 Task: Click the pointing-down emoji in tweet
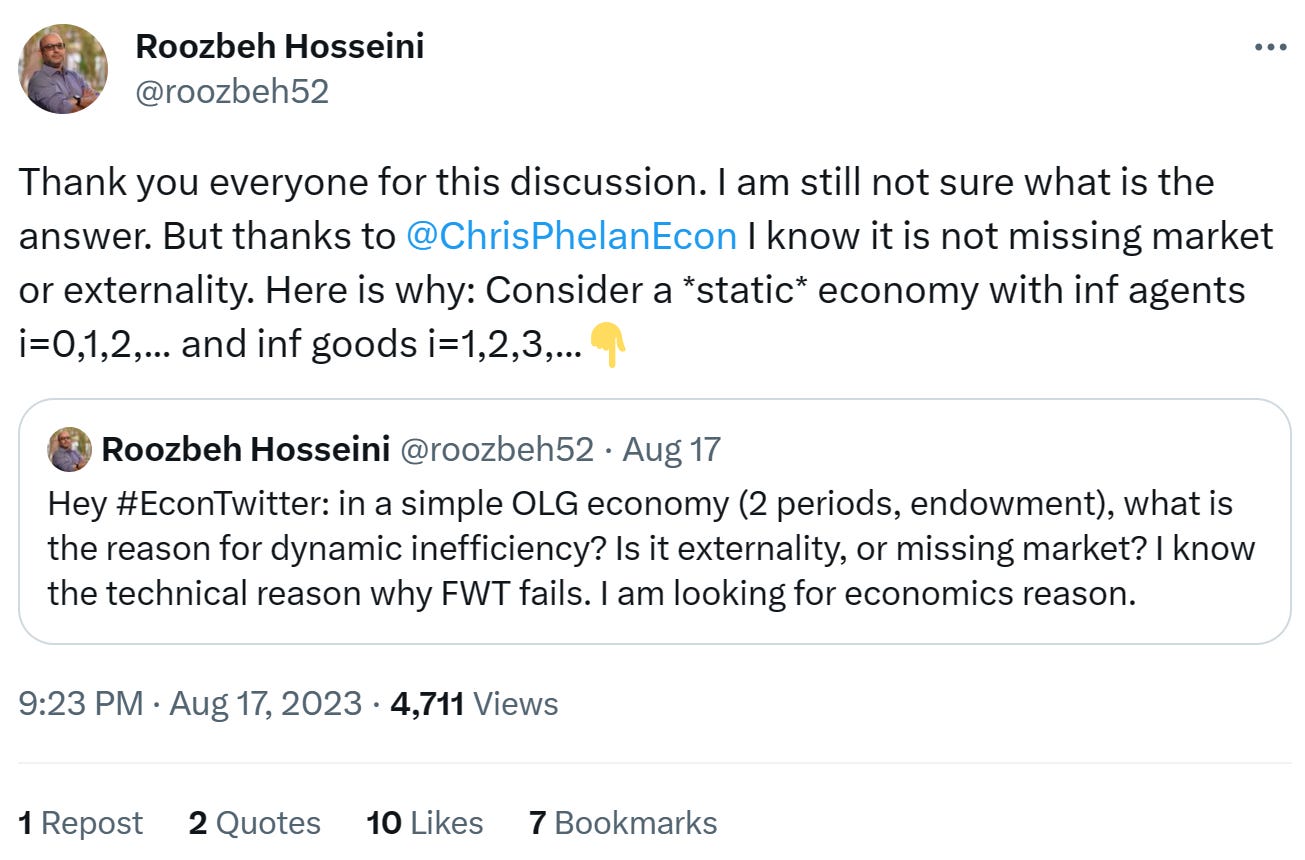click(x=608, y=345)
